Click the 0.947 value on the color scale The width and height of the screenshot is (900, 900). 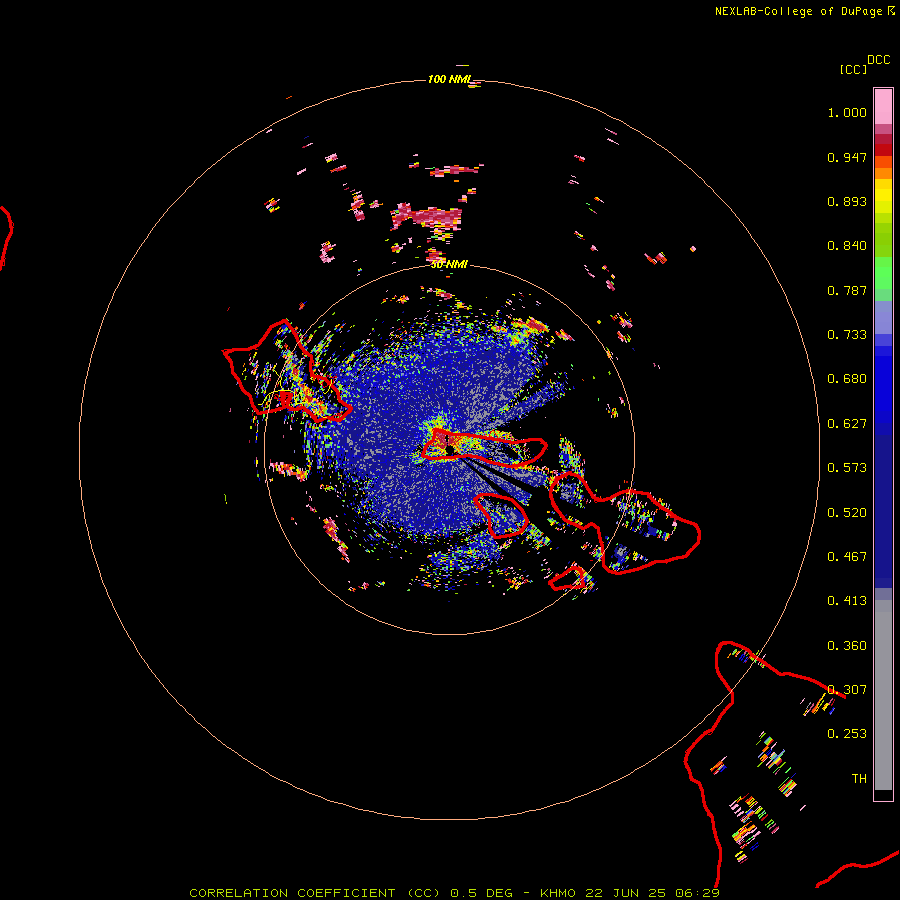[x=847, y=157]
